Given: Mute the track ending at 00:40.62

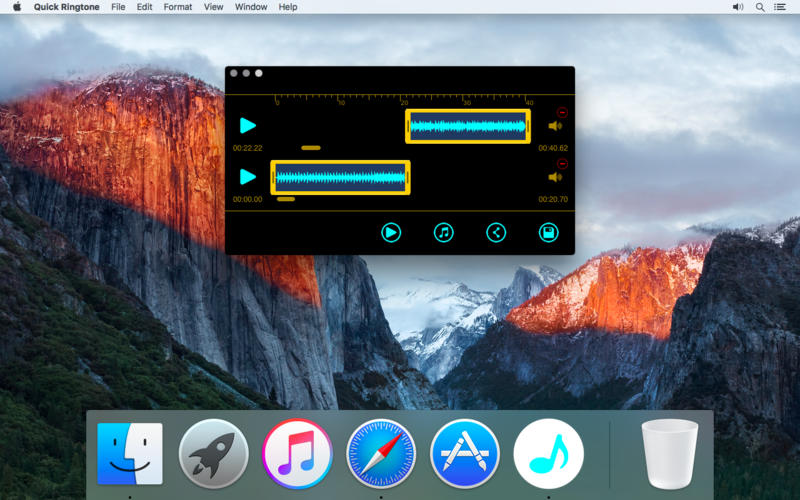Looking at the screenshot, I should [x=555, y=126].
